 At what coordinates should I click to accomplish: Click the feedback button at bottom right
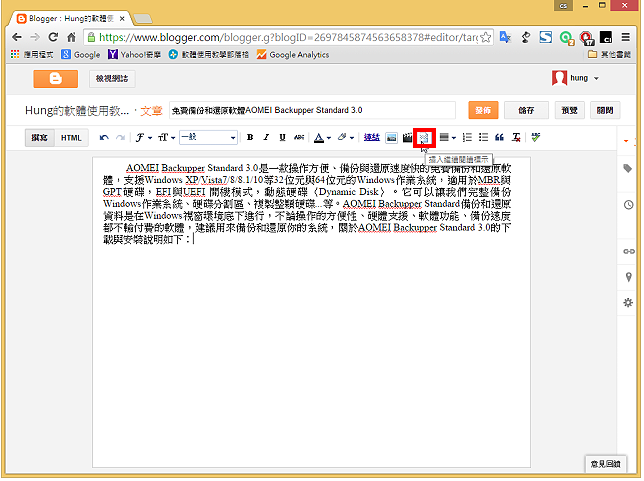605,464
